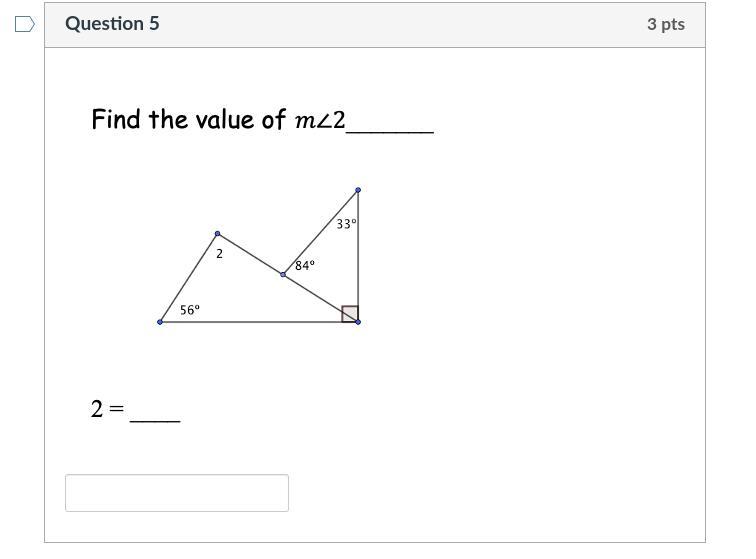
Task: Click the middle intersection point near 84°
Action: pyautogui.click(x=283, y=274)
